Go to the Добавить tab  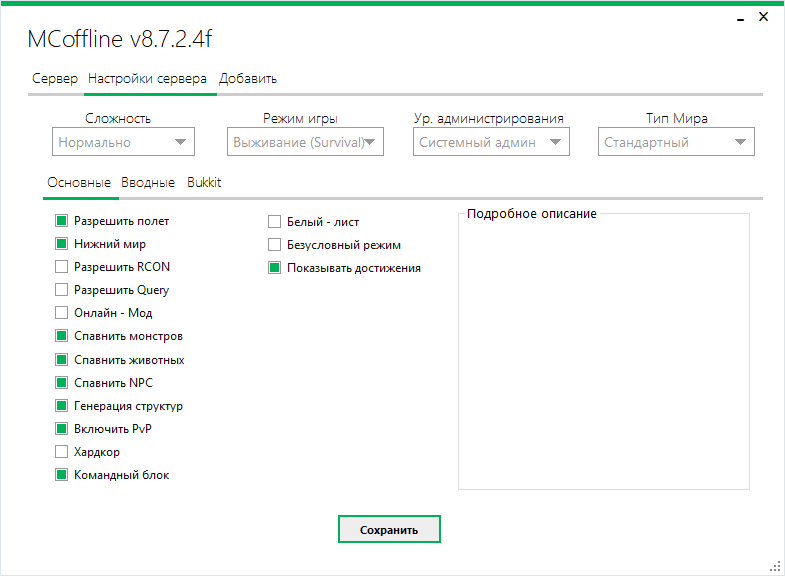click(248, 79)
